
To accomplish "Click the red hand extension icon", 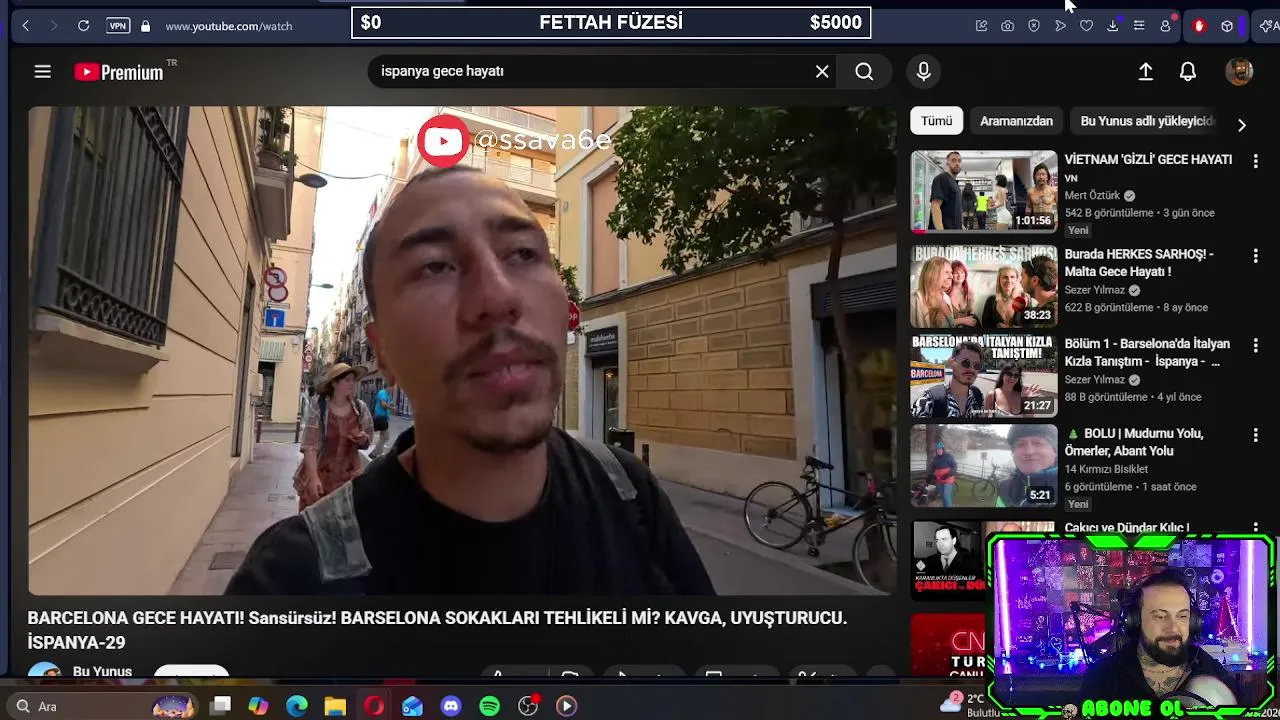I will pos(1199,26).
